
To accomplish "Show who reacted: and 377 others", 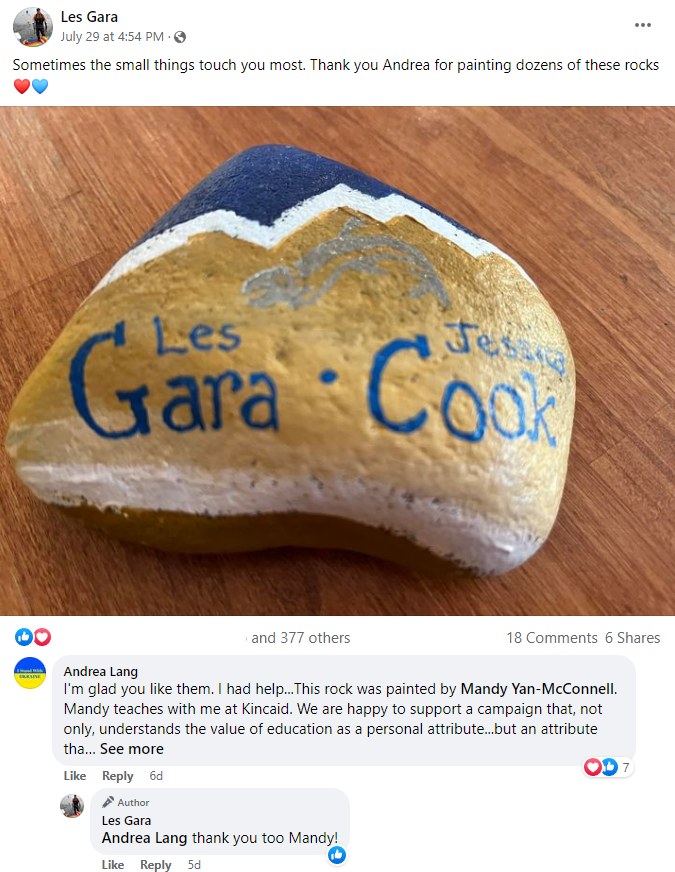I will 300,638.
